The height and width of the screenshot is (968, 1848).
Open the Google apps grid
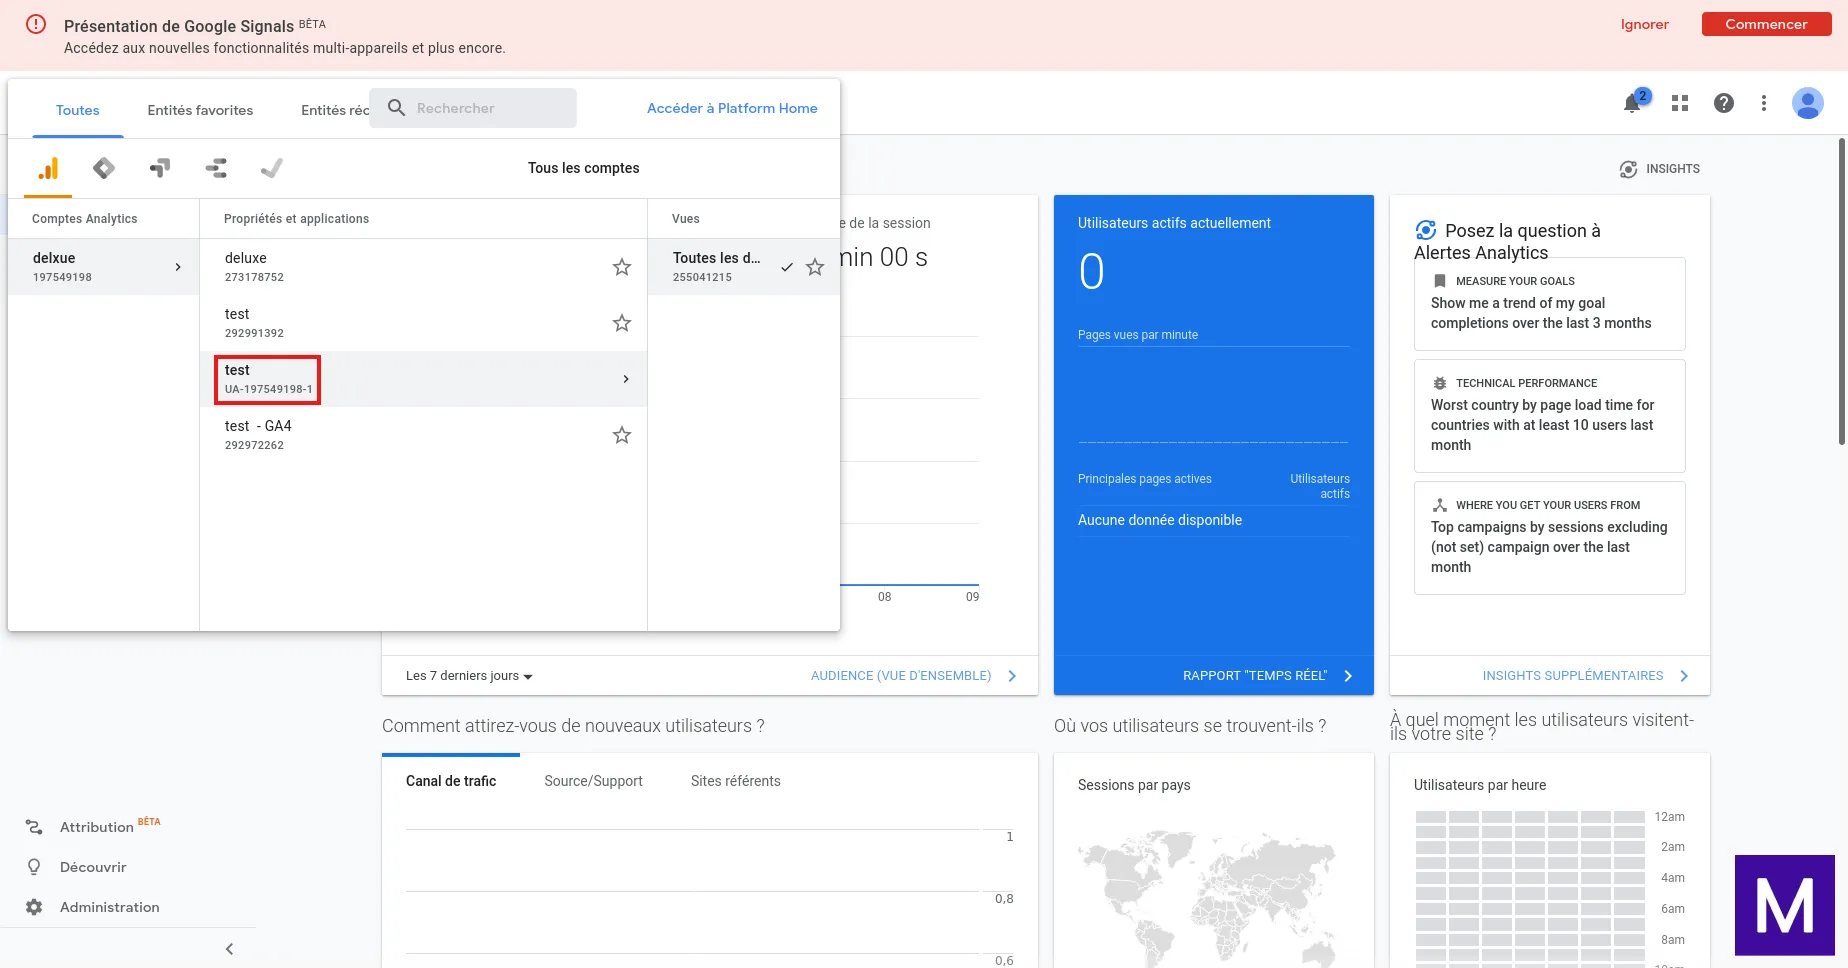[x=1680, y=103]
